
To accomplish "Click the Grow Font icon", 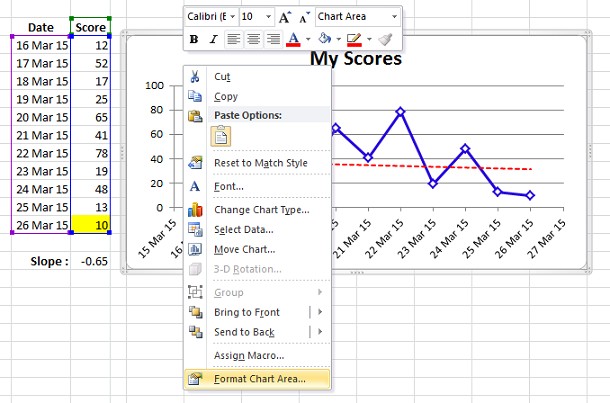I will pyautogui.click(x=285, y=17).
